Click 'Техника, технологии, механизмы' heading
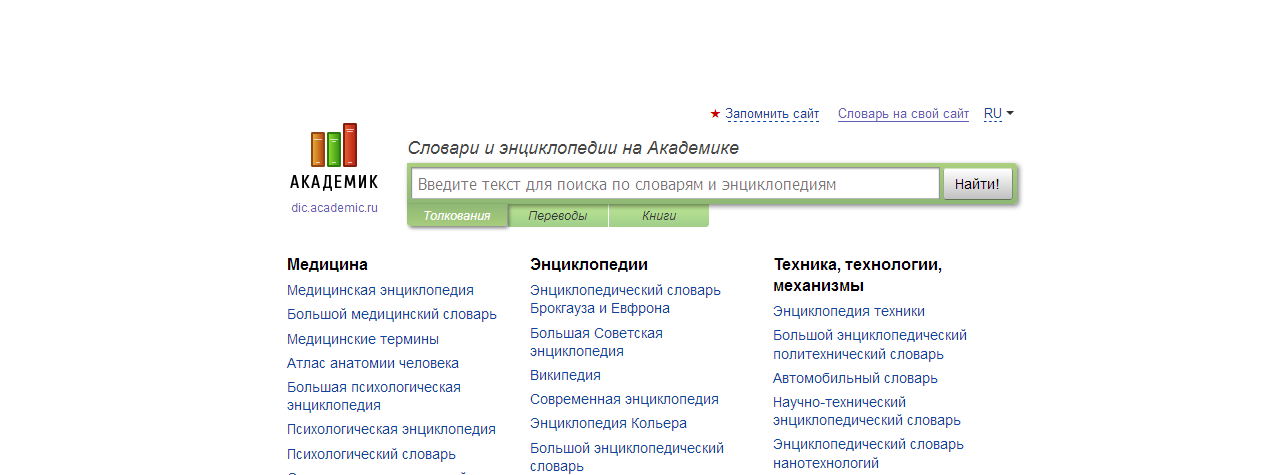Image resolution: width=1287 pixels, height=475 pixels. click(858, 275)
